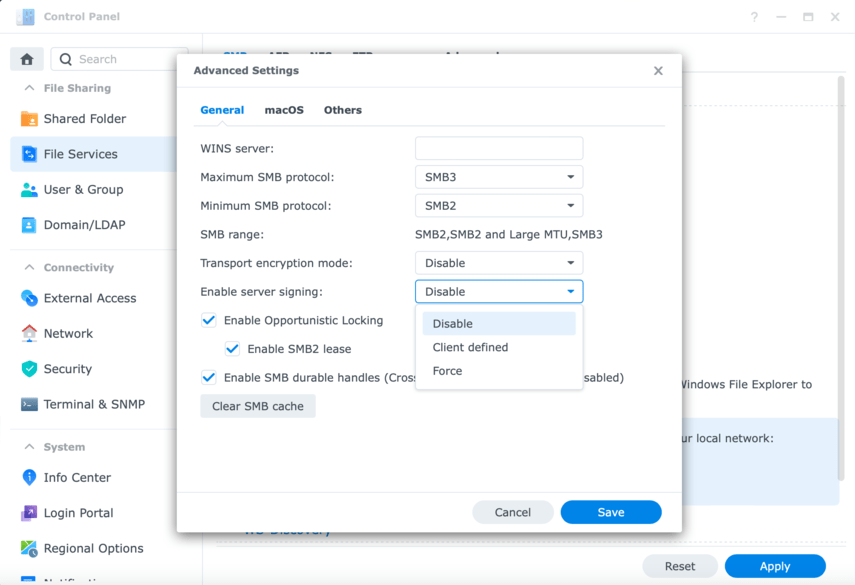Close the Advanced Settings dialog
The image size is (855, 585).
coord(658,70)
